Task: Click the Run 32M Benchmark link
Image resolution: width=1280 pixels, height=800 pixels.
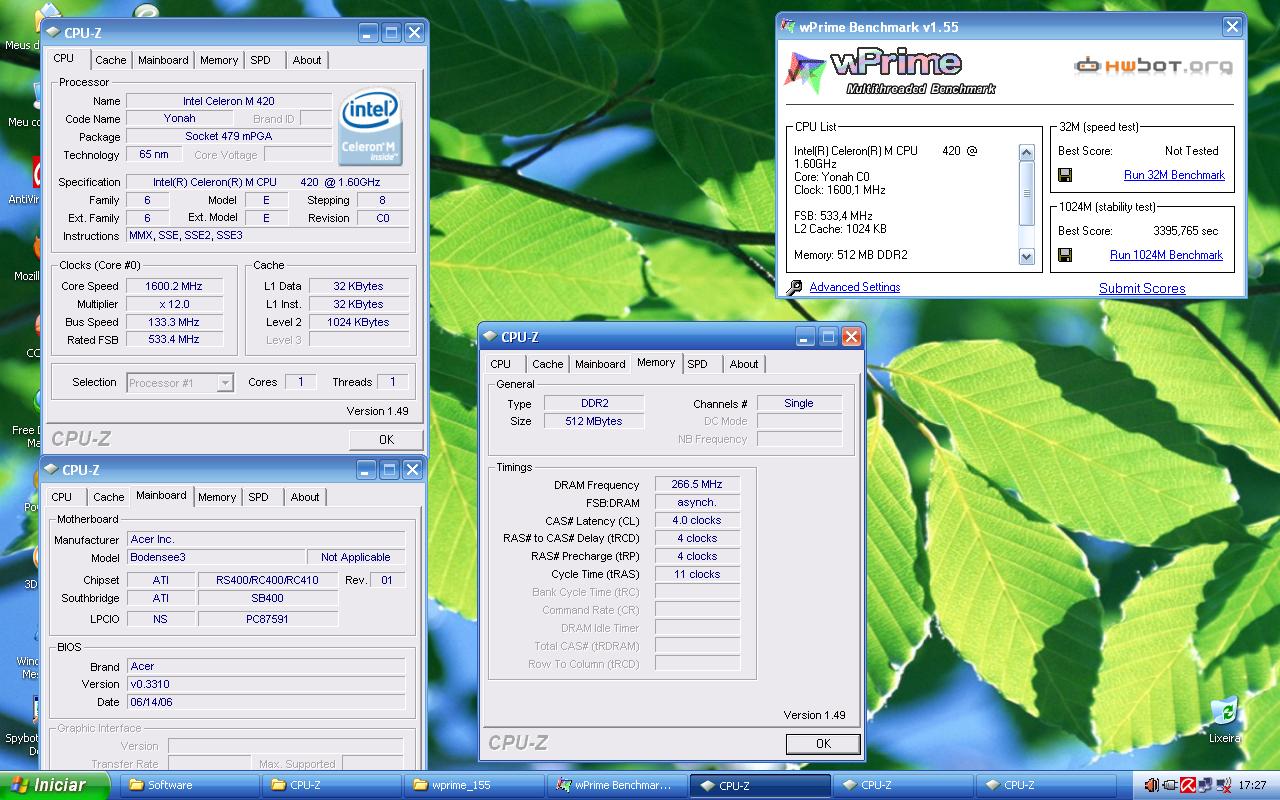Action: click(x=1174, y=175)
